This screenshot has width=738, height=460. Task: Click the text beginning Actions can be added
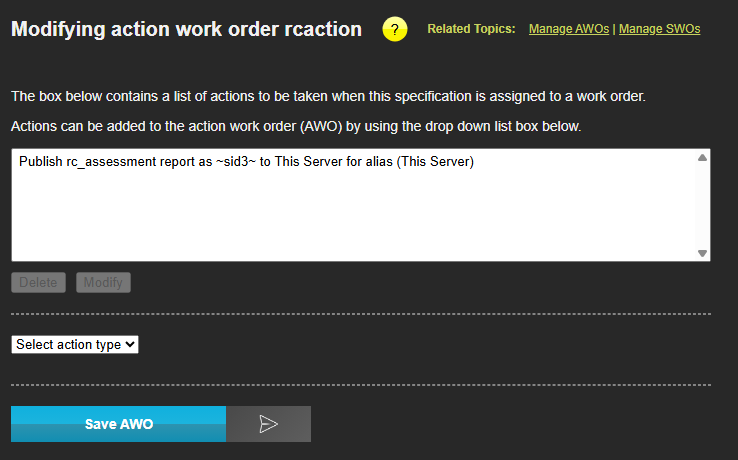[x=296, y=127]
